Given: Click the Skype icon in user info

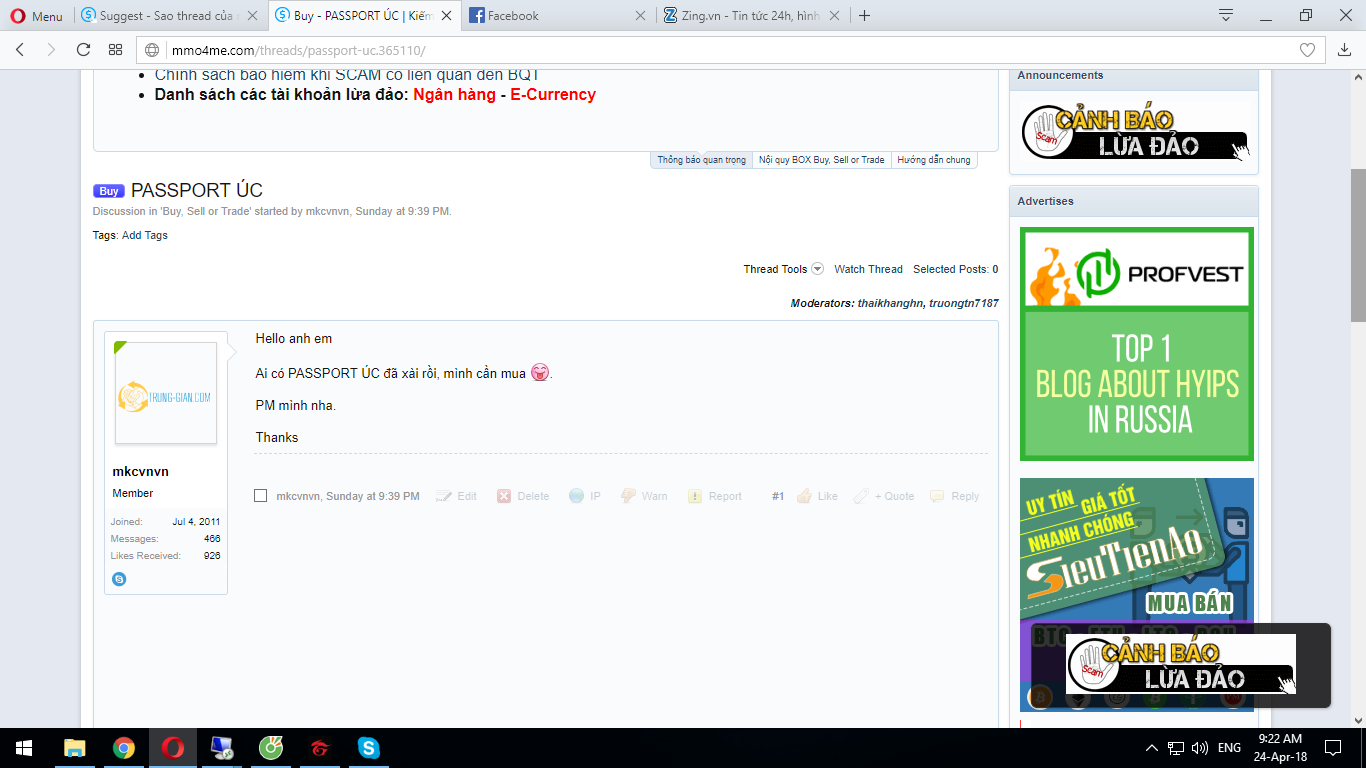Looking at the screenshot, I should pyautogui.click(x=119, y=579).
